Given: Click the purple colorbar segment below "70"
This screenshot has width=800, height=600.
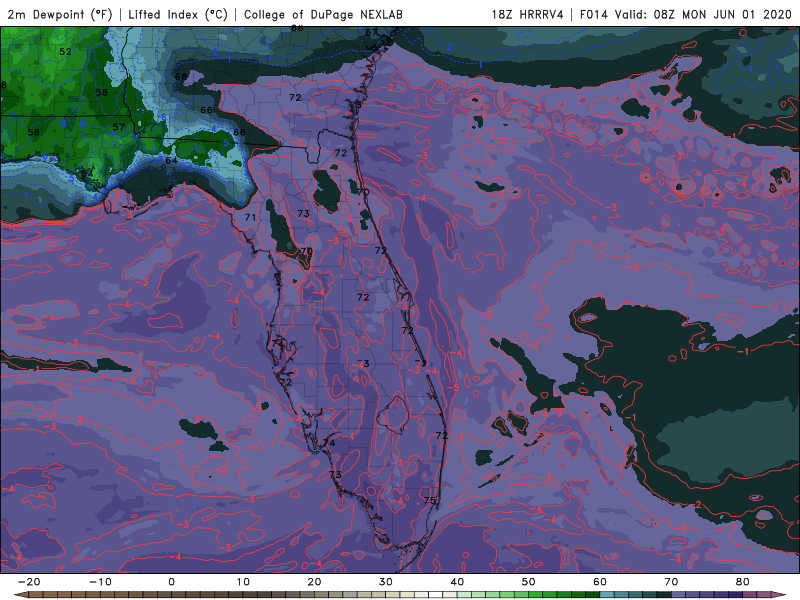Looking at the screenshot, I should [x=679, y=595].
